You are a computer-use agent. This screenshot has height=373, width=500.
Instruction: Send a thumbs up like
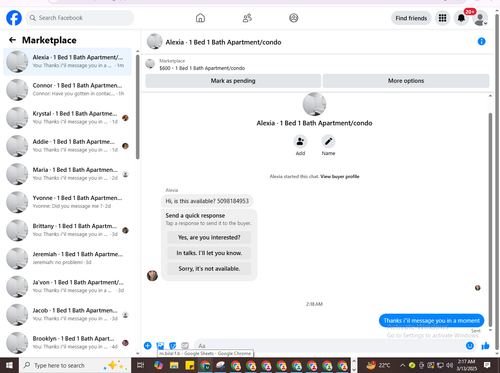click(x=485, y=346)
